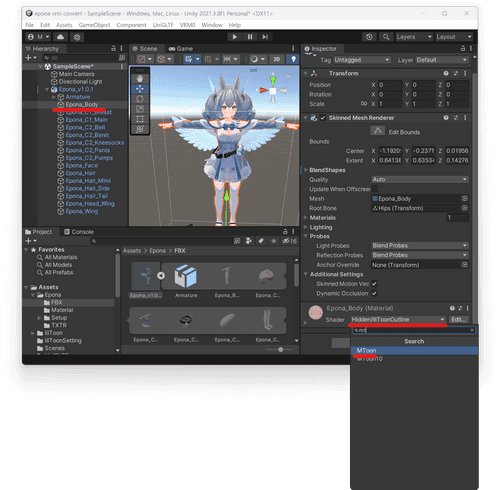500x490 pixels.
Task: Click the shader Edit... button
Action: click(x=458, y=319)
